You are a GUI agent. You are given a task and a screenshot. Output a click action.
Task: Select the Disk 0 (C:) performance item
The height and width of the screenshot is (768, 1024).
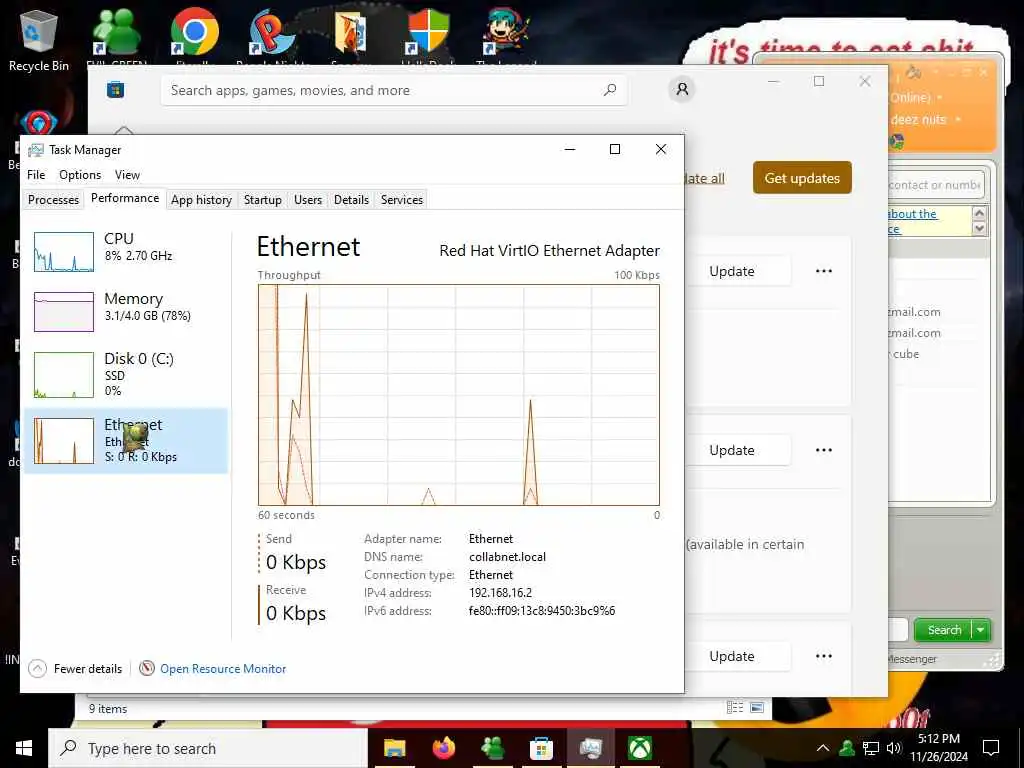[125, 374]
